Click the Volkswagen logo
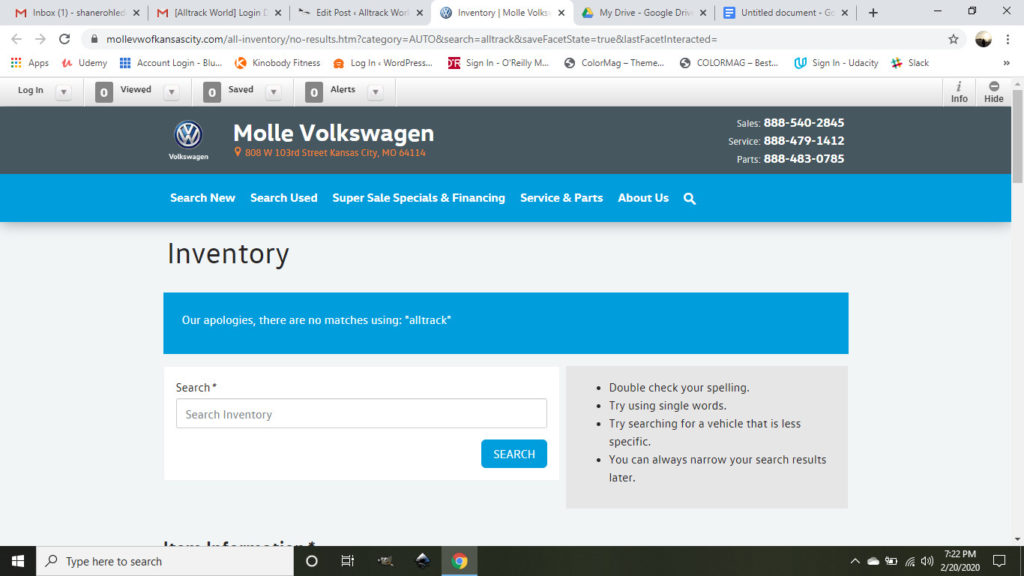 188,140
